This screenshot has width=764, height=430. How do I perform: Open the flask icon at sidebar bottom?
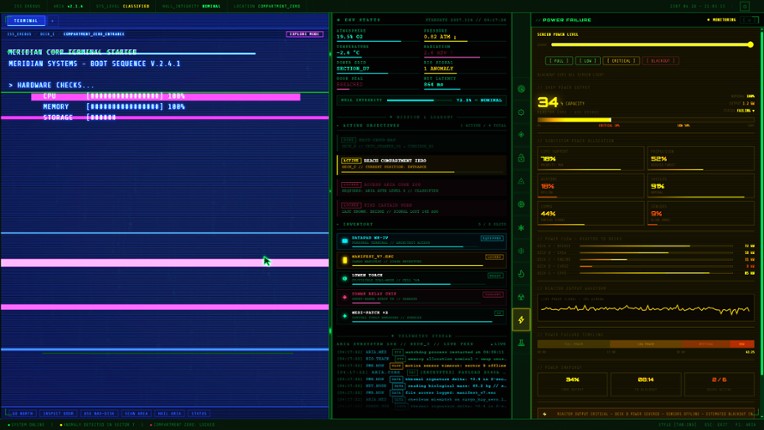click(521, 343)
